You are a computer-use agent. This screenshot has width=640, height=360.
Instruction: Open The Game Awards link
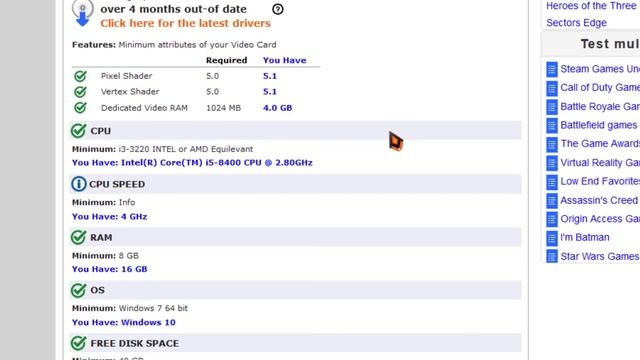600,144
